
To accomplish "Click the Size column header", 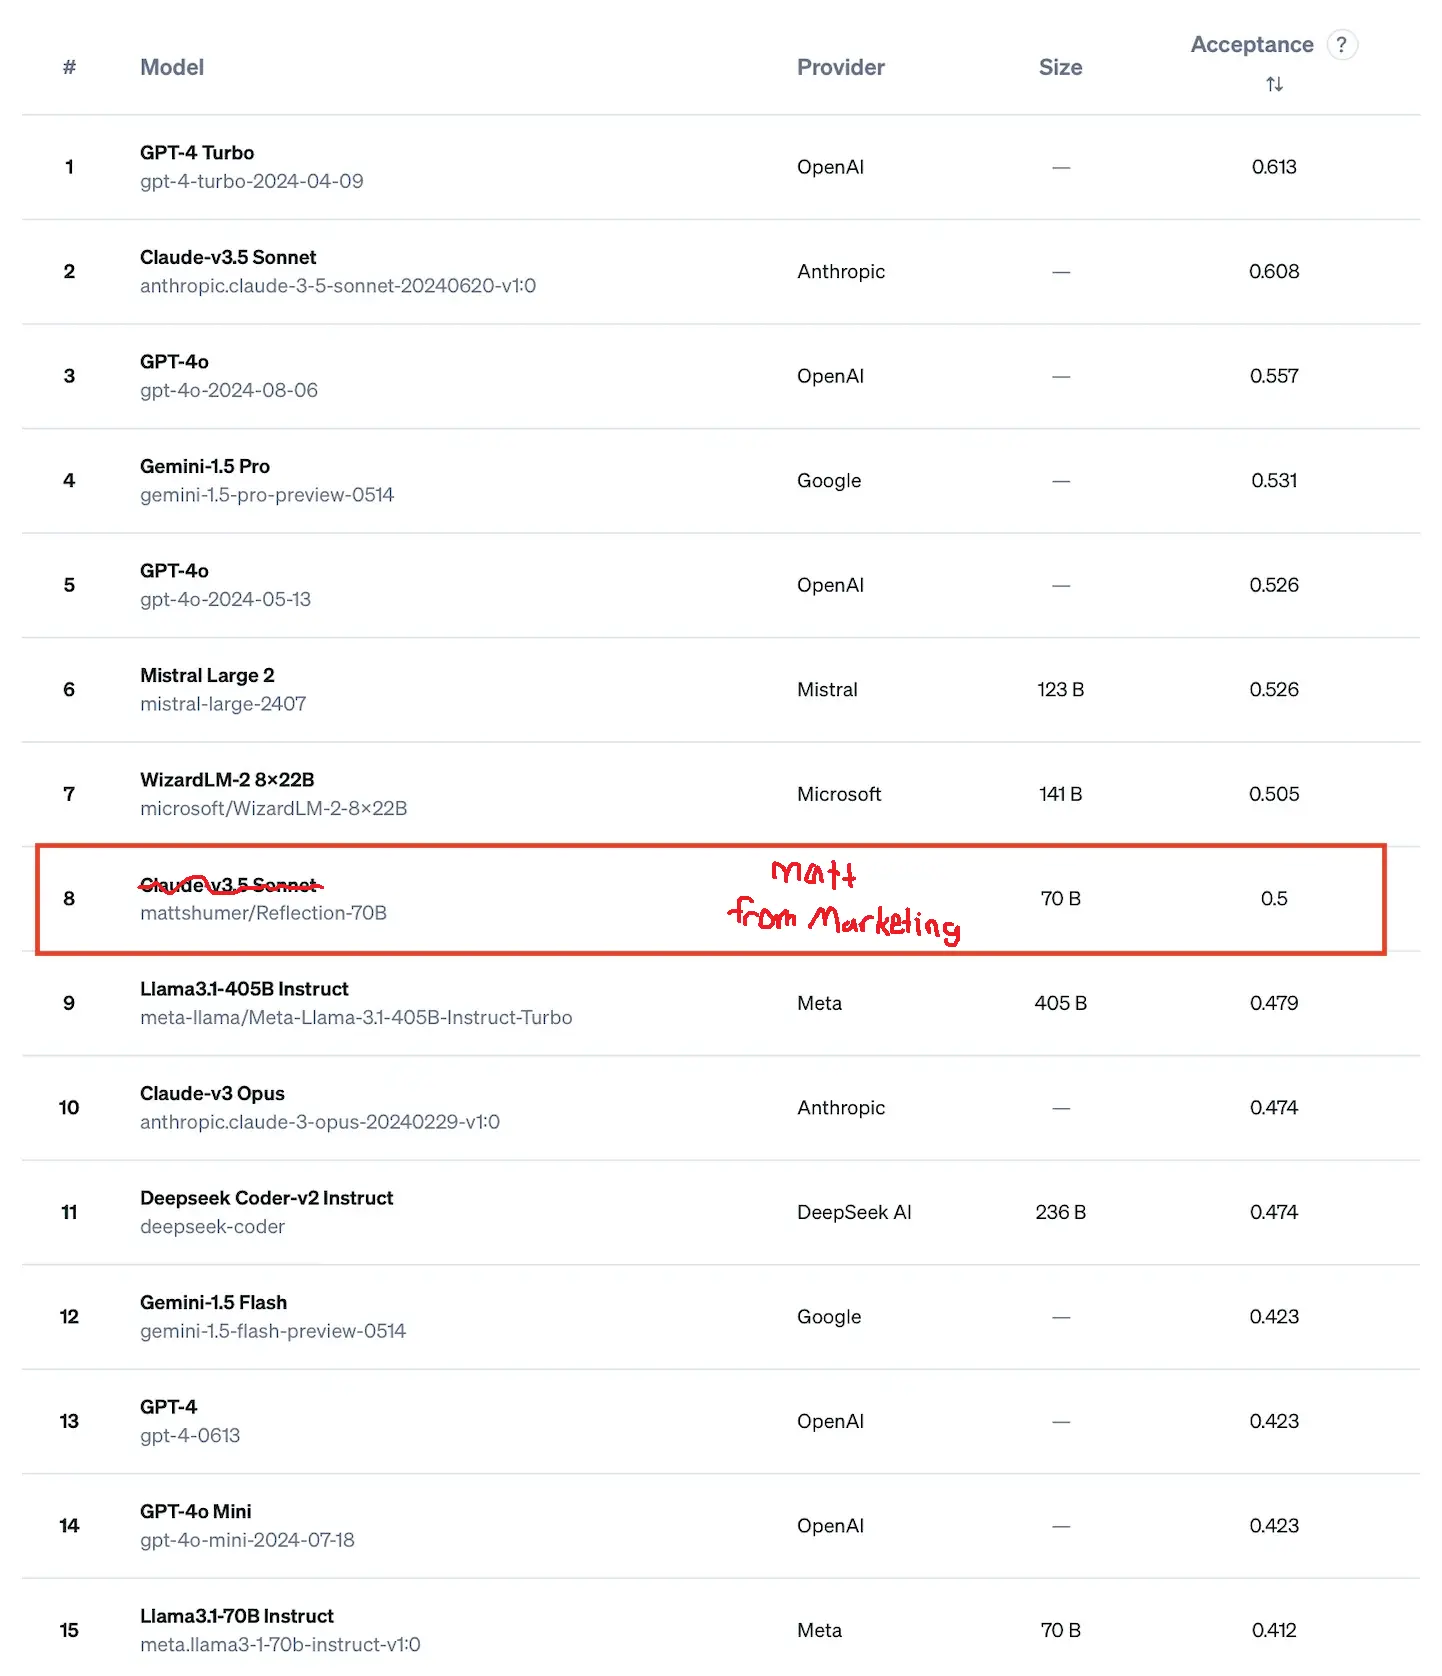I will coord(1061,67).
